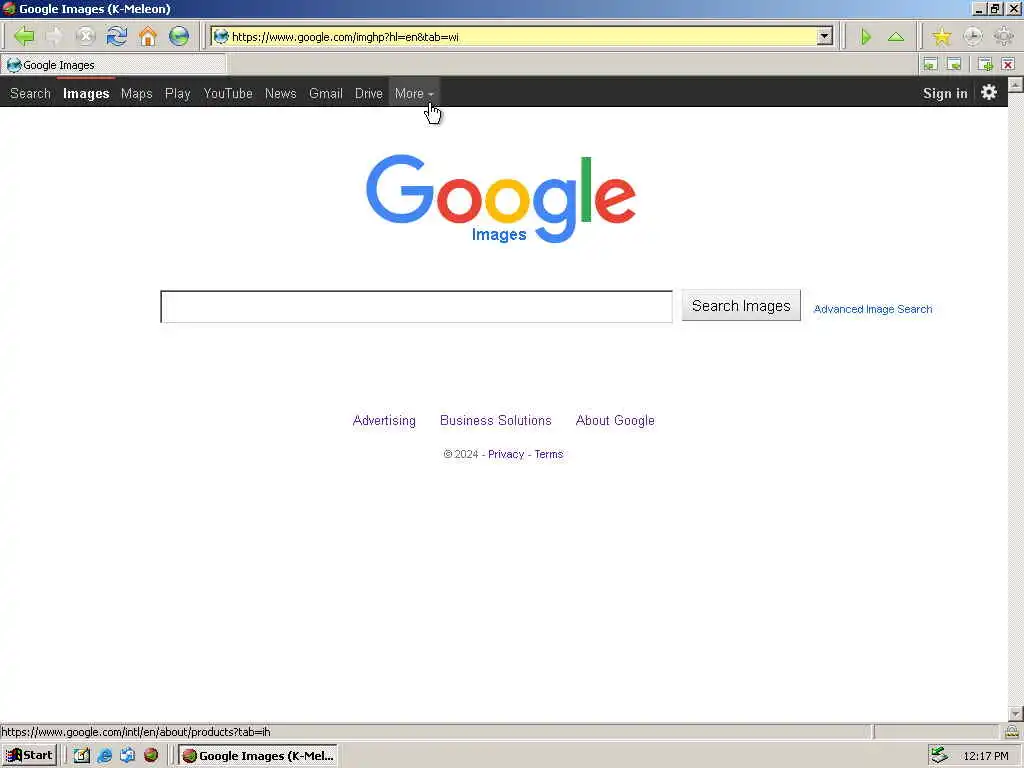
Task: Select the Google Images browser tab
Action: pos(114,65)
